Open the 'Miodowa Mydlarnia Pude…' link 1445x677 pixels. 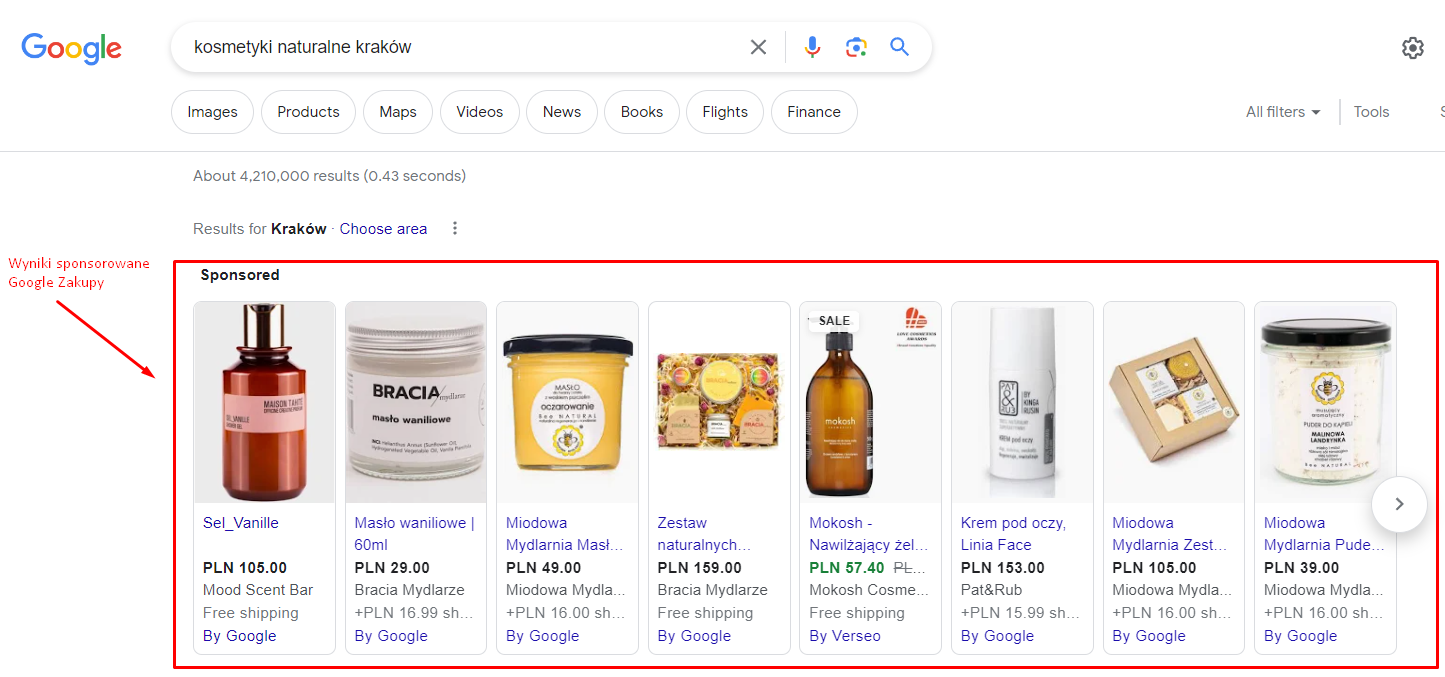1324,534
